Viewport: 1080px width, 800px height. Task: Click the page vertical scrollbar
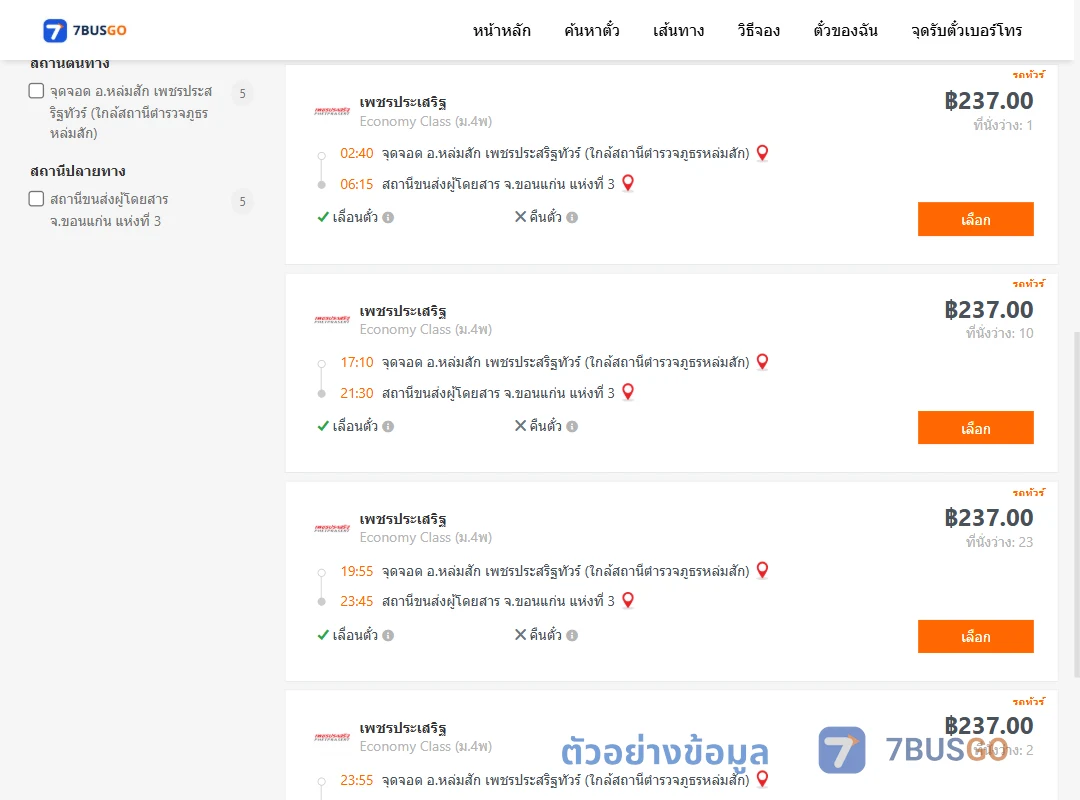(x=1077, y=503)
